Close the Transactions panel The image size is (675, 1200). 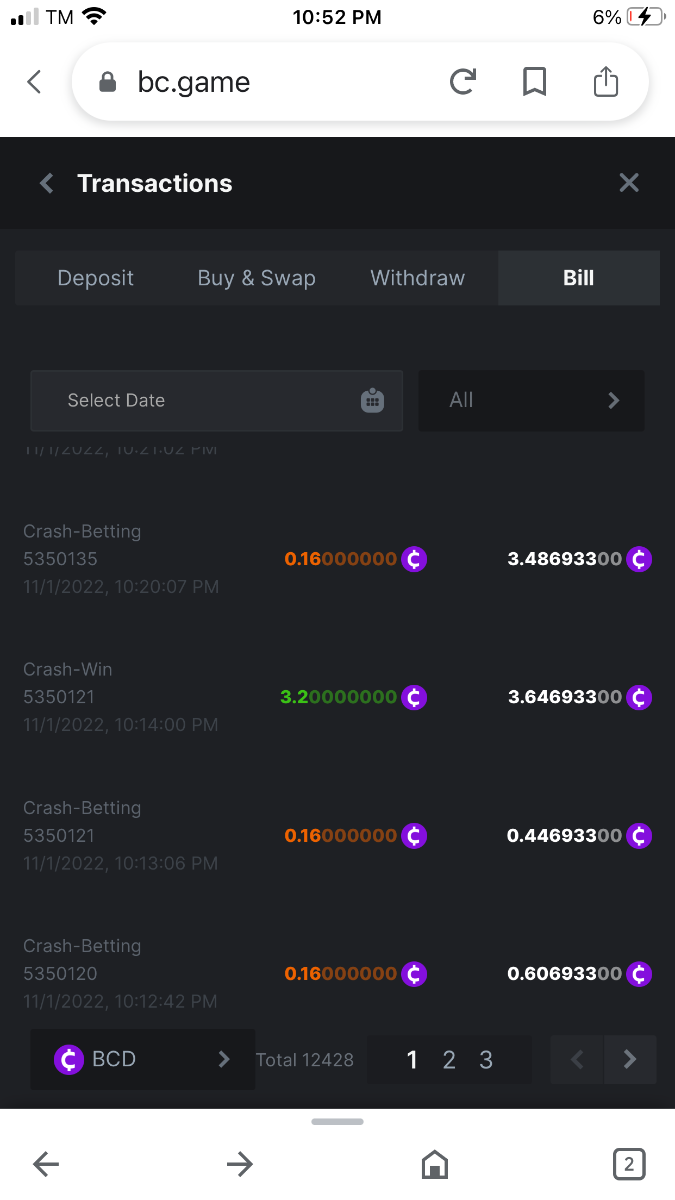(629, 183)
